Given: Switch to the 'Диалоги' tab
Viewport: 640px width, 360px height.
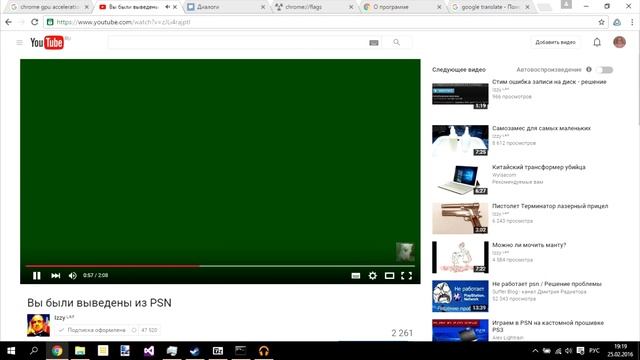Looking at the screenshot, I should tap(224, 7).
